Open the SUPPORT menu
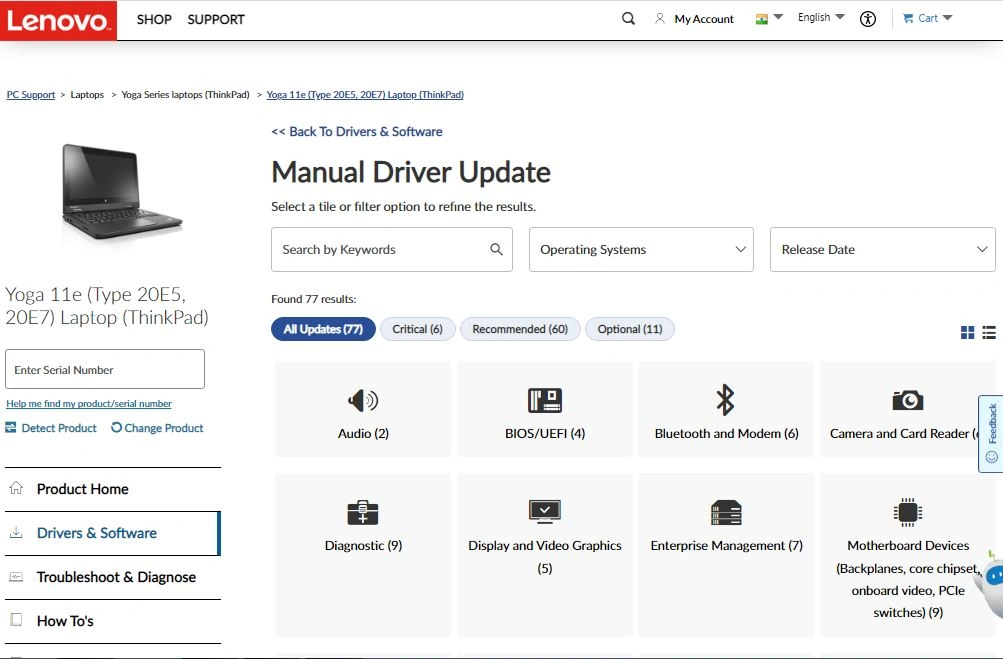Image resolution: width=1003 pixels, height=659 pixels. tap(216, 19)
